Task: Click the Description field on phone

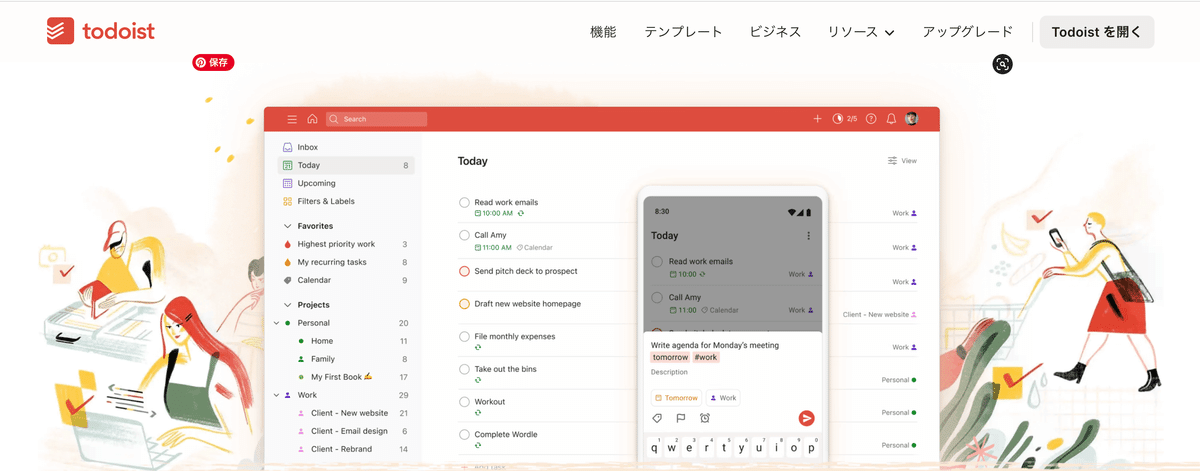Action: pos(669,372)
